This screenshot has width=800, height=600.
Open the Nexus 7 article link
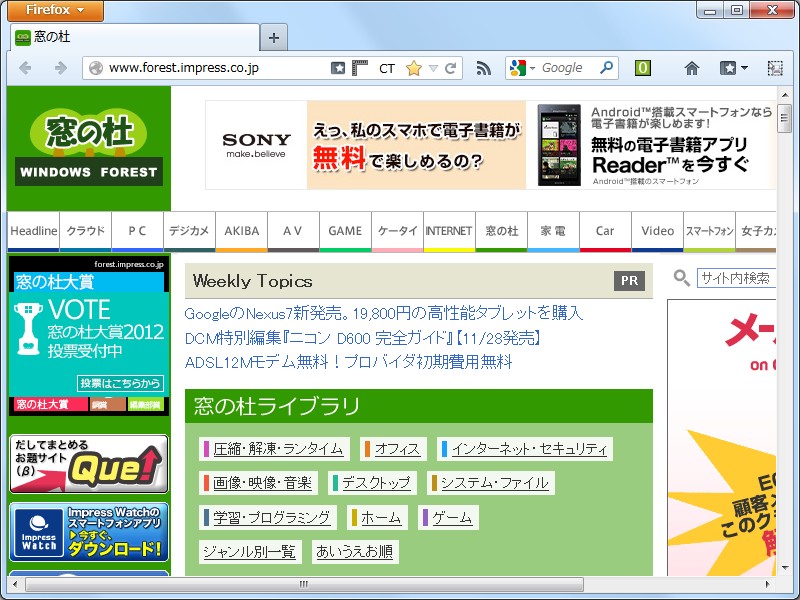pyautogui.click(x=383, y=313)
